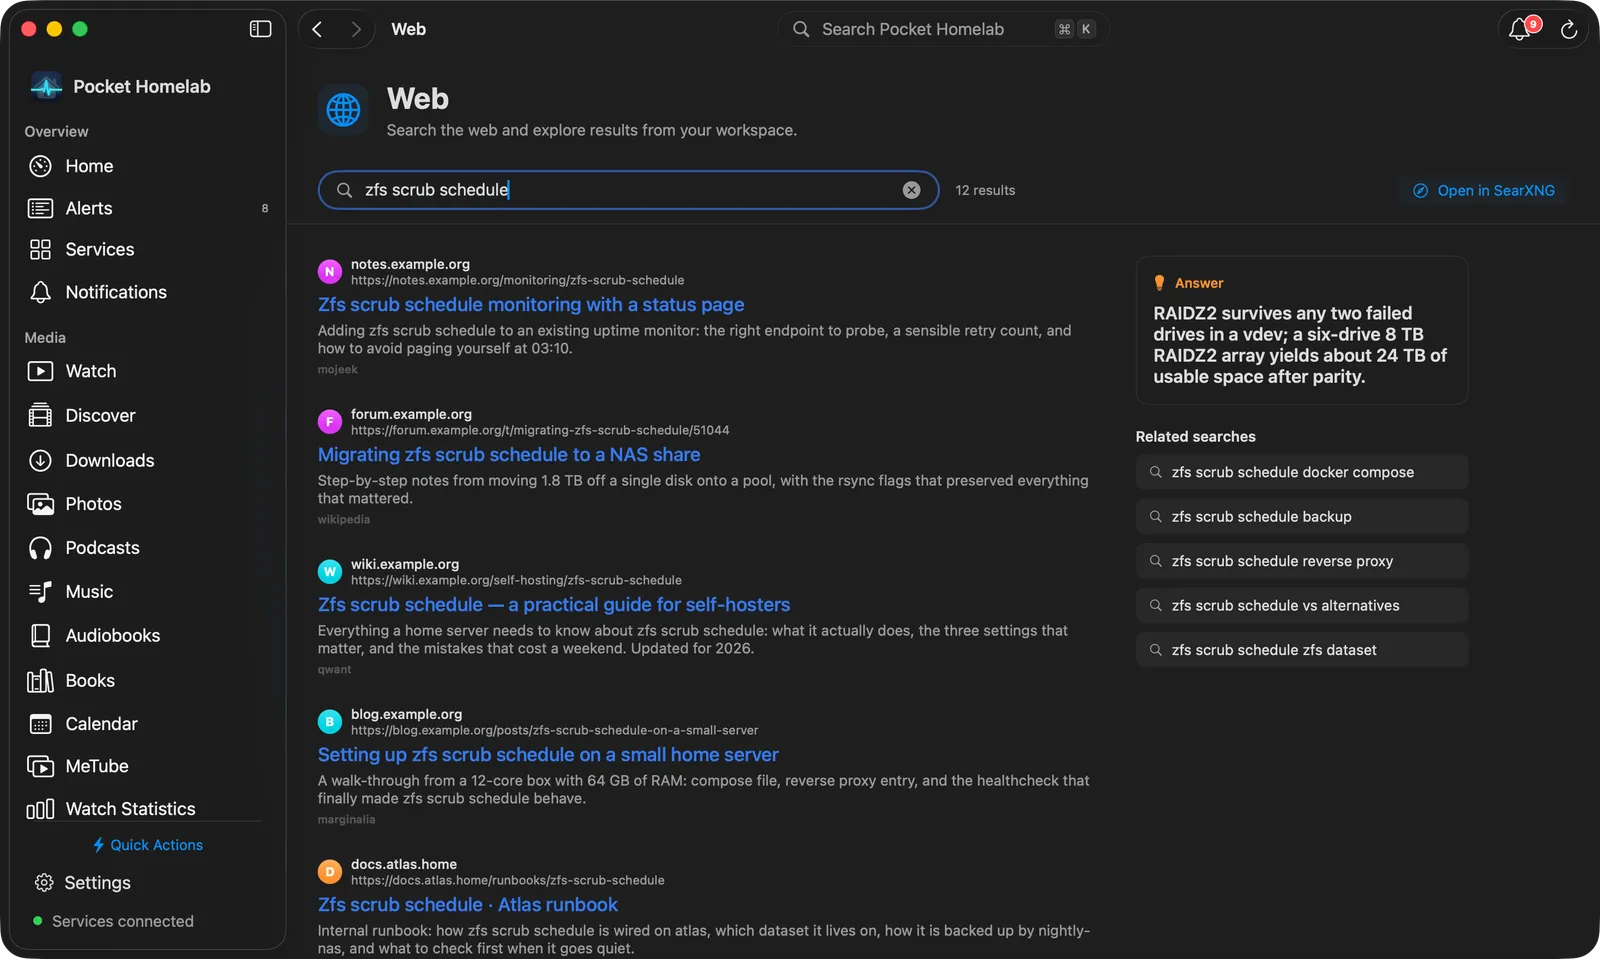This screenshot has width=1600, height=959.
Task: Click the Pocket Homelab logo
Action: (x=46, y=87)
